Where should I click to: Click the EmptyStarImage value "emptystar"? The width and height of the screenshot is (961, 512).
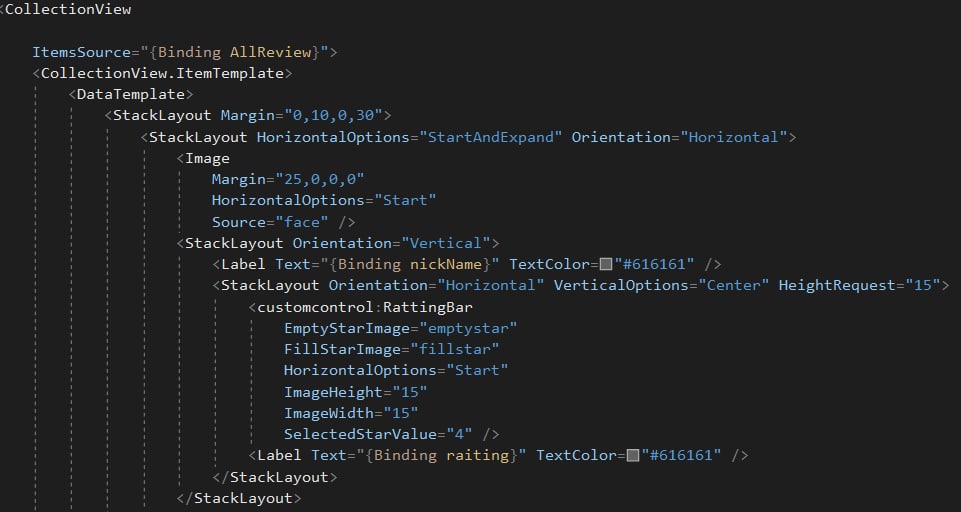click(x=468, y=328)
